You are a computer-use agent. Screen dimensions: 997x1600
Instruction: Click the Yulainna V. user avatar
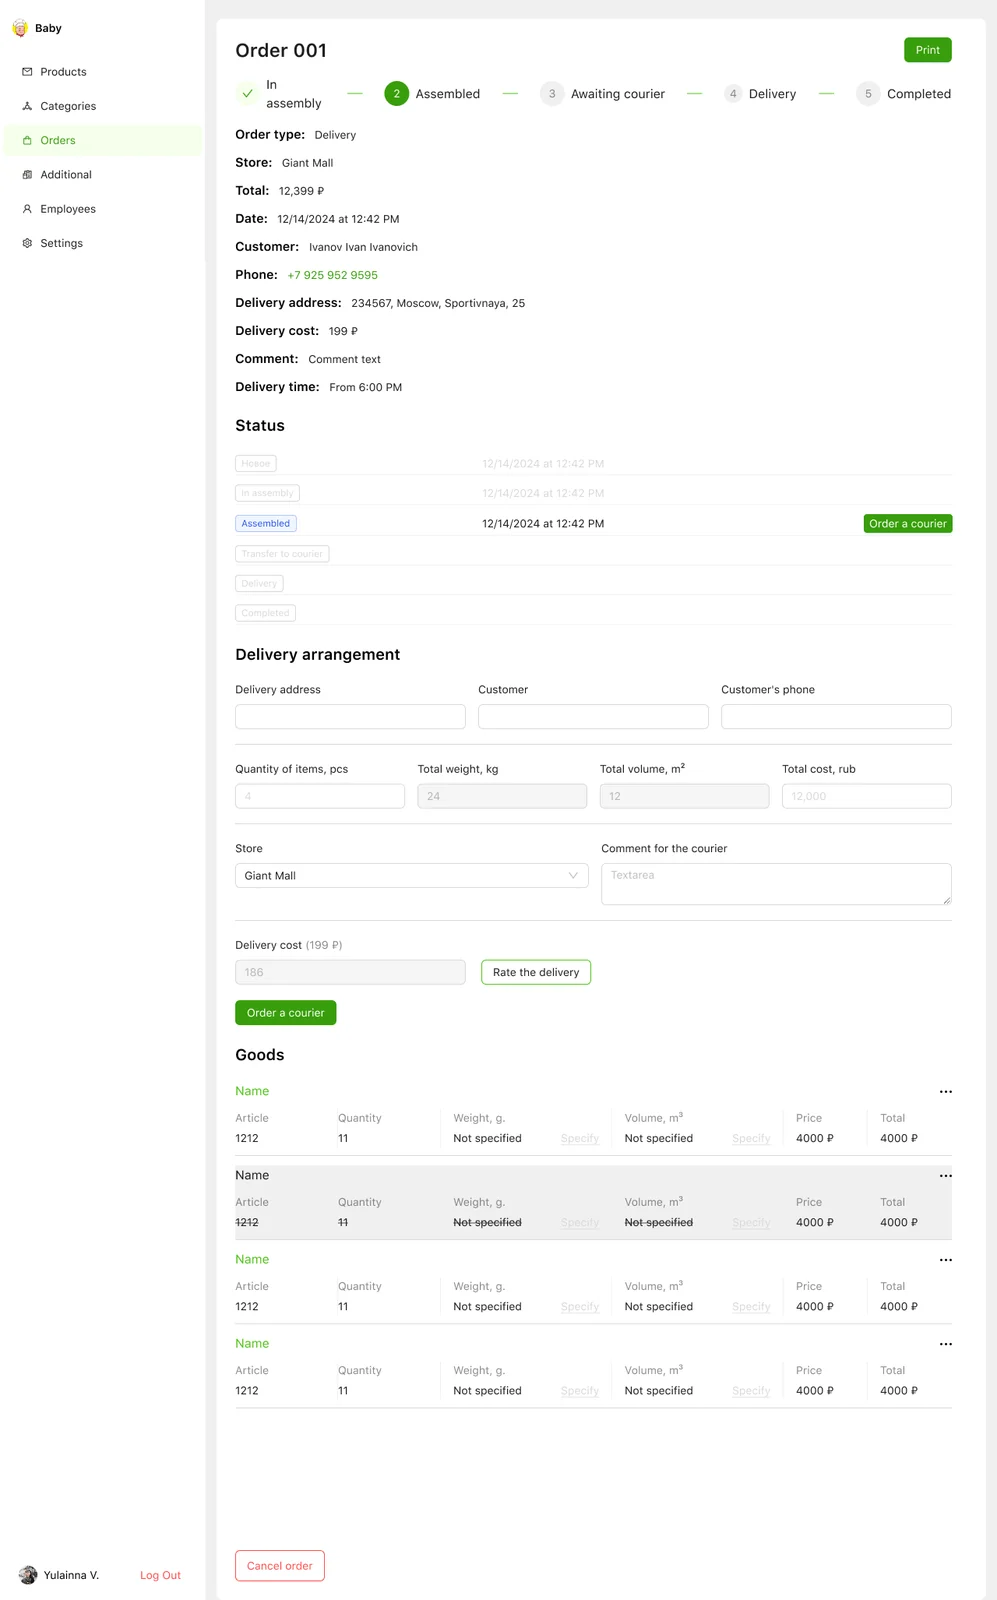click(x=28, y=1575)
